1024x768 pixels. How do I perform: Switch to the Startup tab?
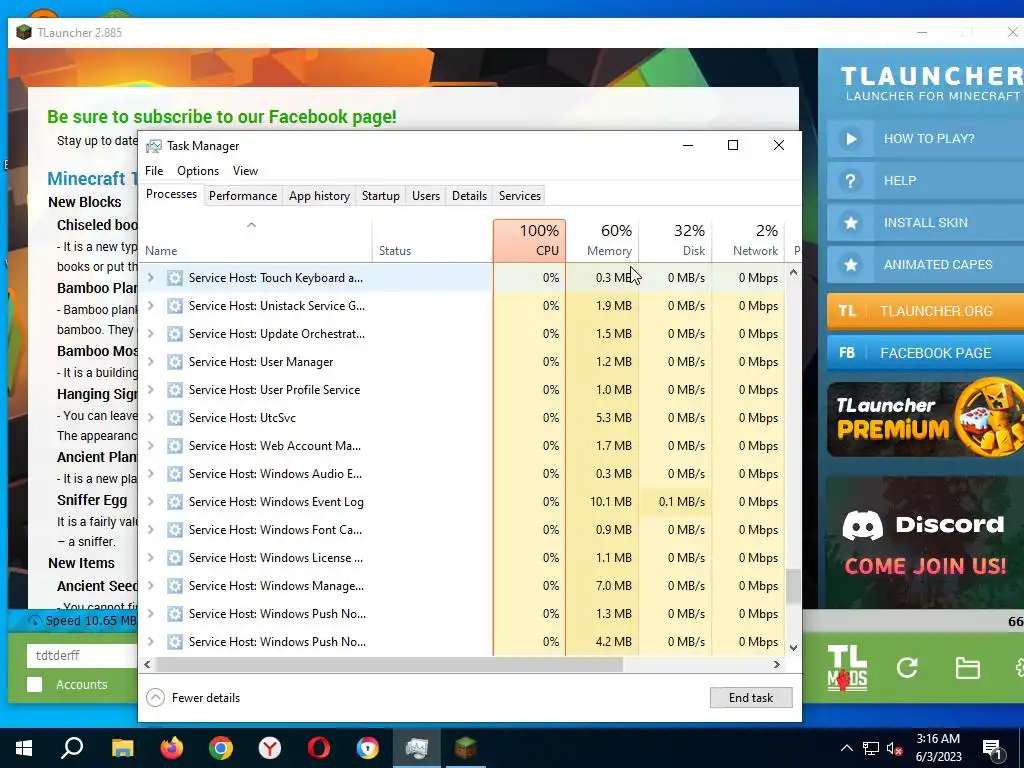[x=381, y=196]
